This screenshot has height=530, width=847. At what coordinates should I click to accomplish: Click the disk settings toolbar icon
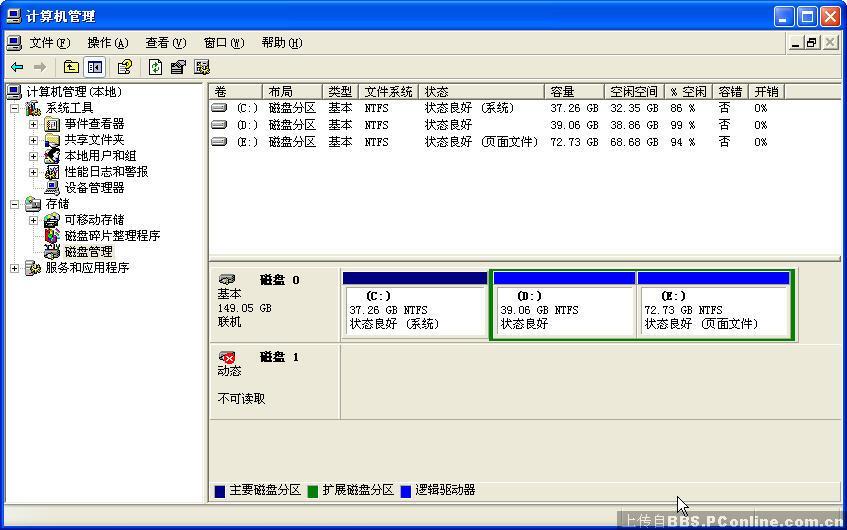pos(202,67)
